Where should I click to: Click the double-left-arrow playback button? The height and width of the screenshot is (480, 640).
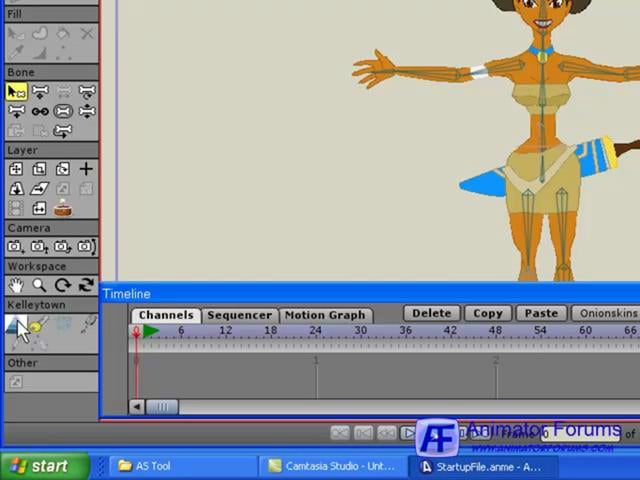click(386, 433)
